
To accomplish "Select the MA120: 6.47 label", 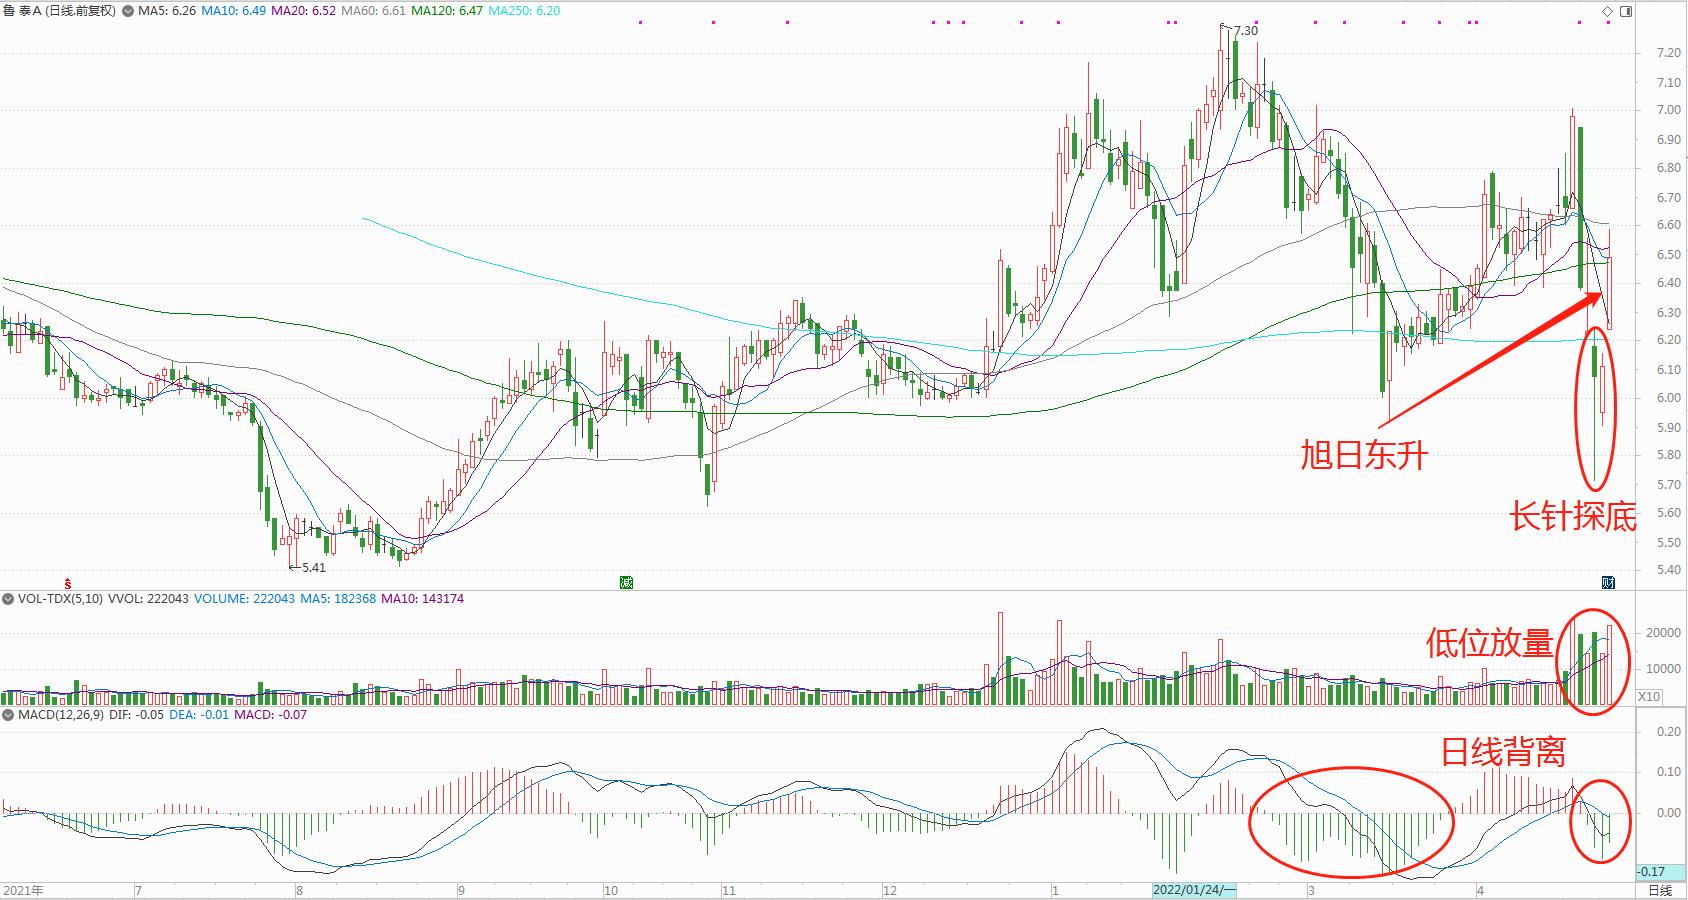I will [x=447, y=11].
